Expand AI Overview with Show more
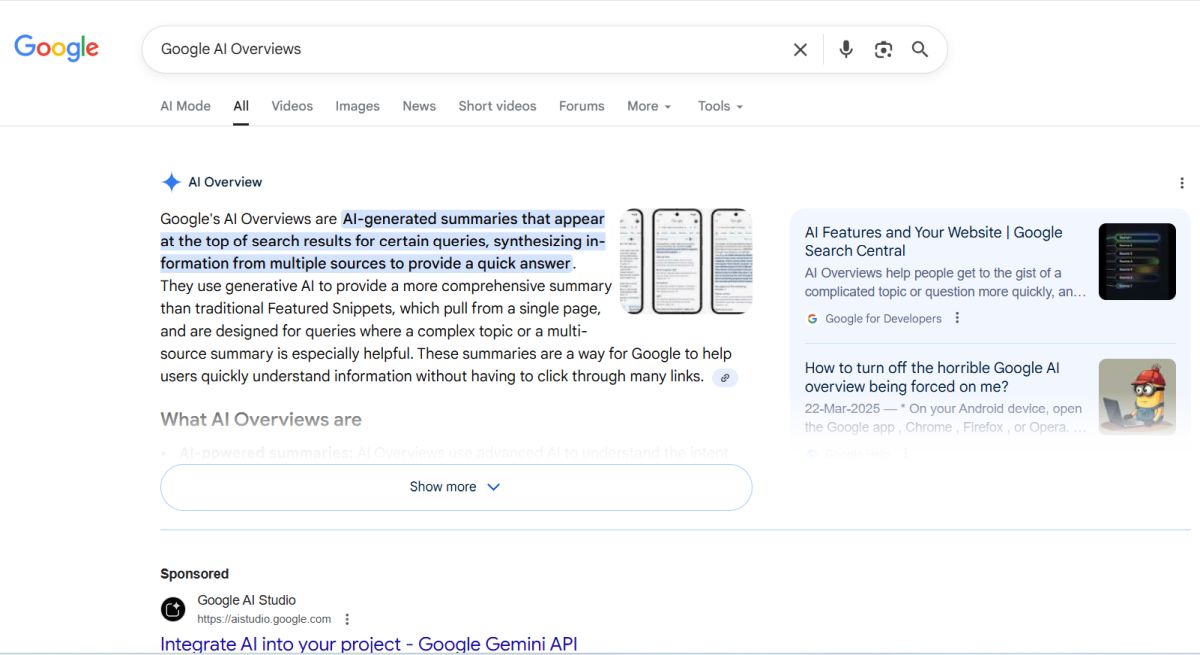1200x655 pixels. (455, 487)
